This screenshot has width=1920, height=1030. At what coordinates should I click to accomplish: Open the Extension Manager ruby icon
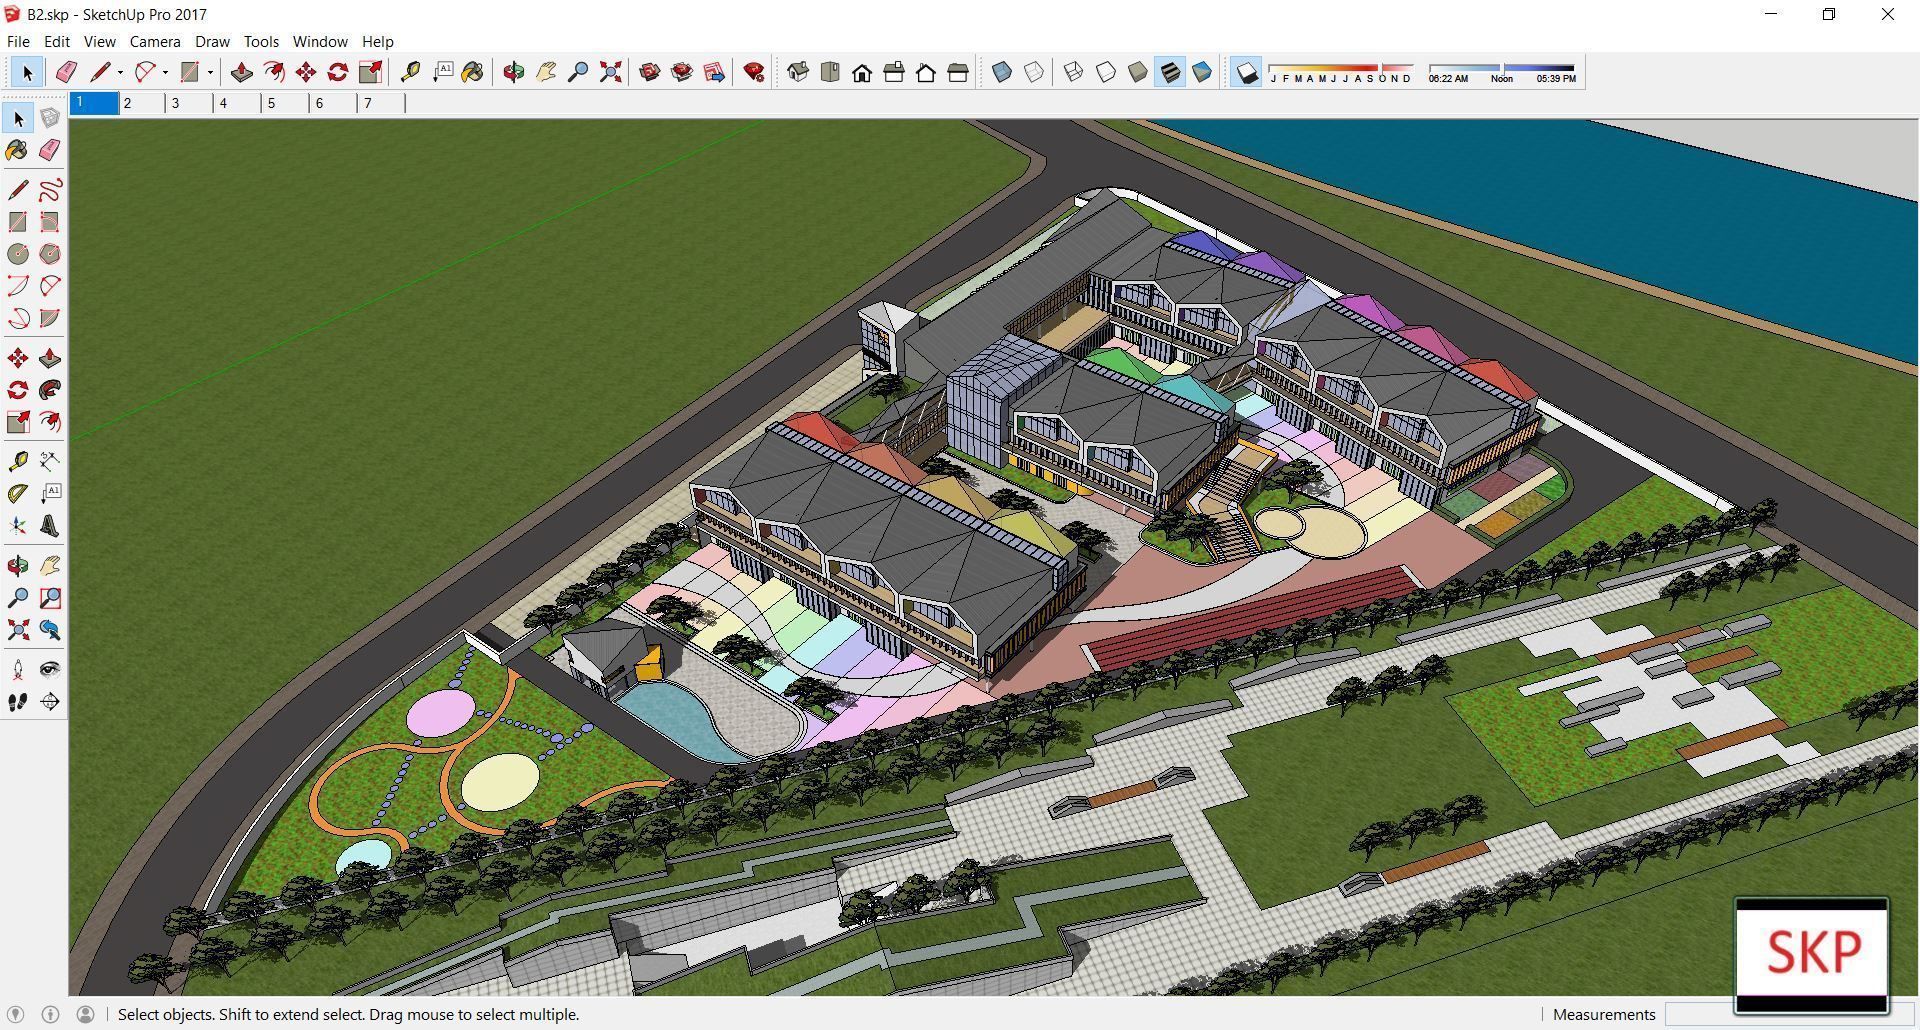point(755,72)
